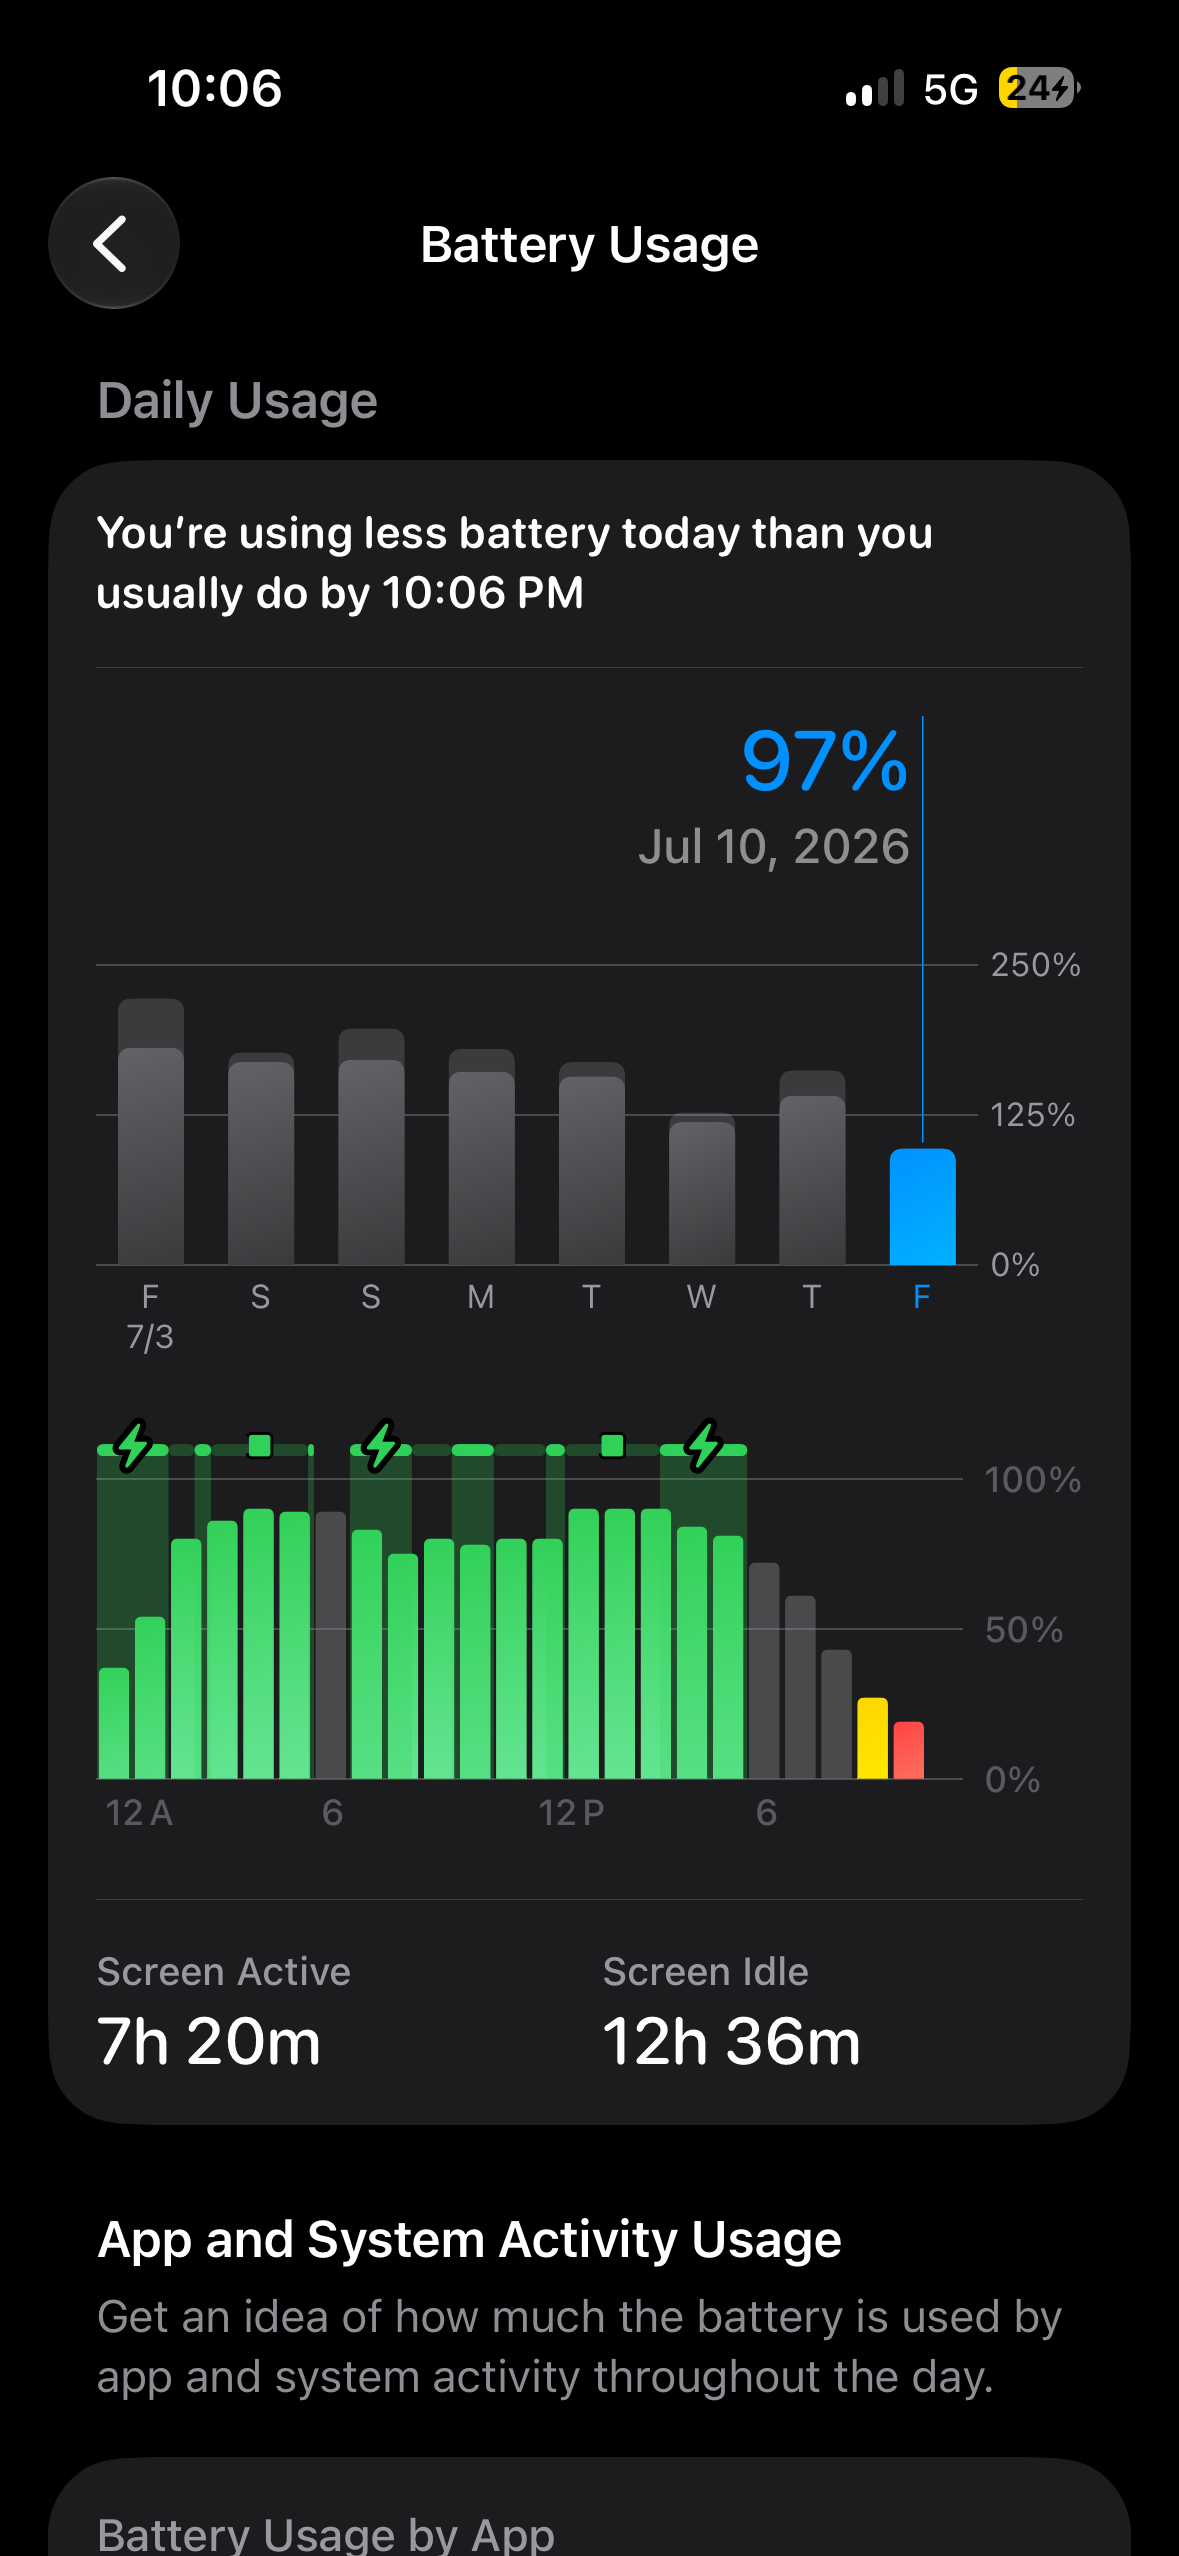Tap the back chevron button

114,243
